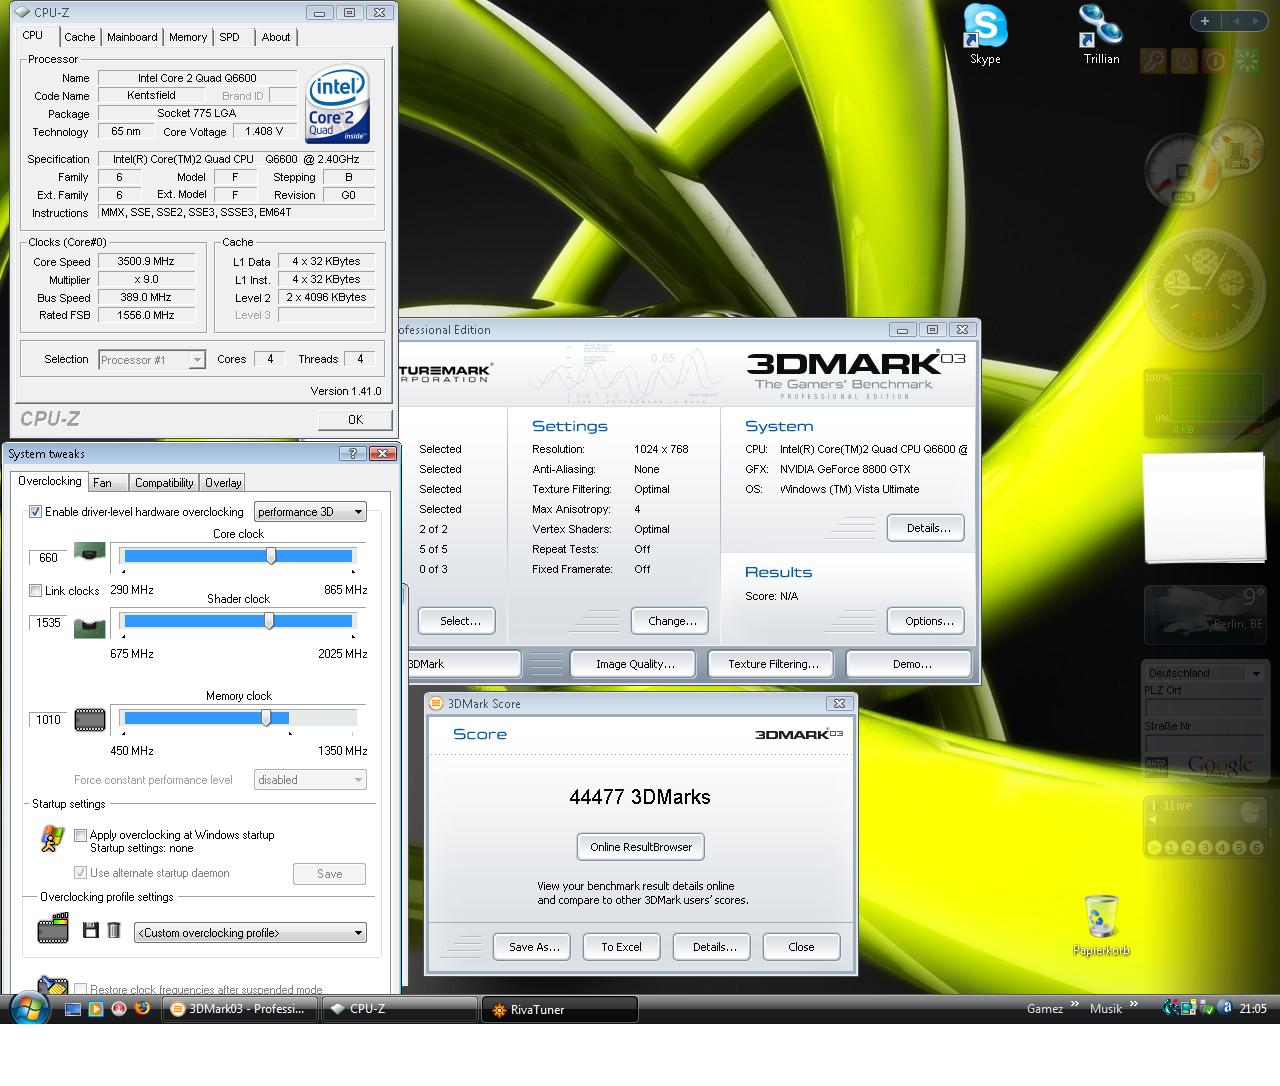Click the PLZ Ort input field
This screenshot has width=1280, height=1086.
(x=1204, y=707)
